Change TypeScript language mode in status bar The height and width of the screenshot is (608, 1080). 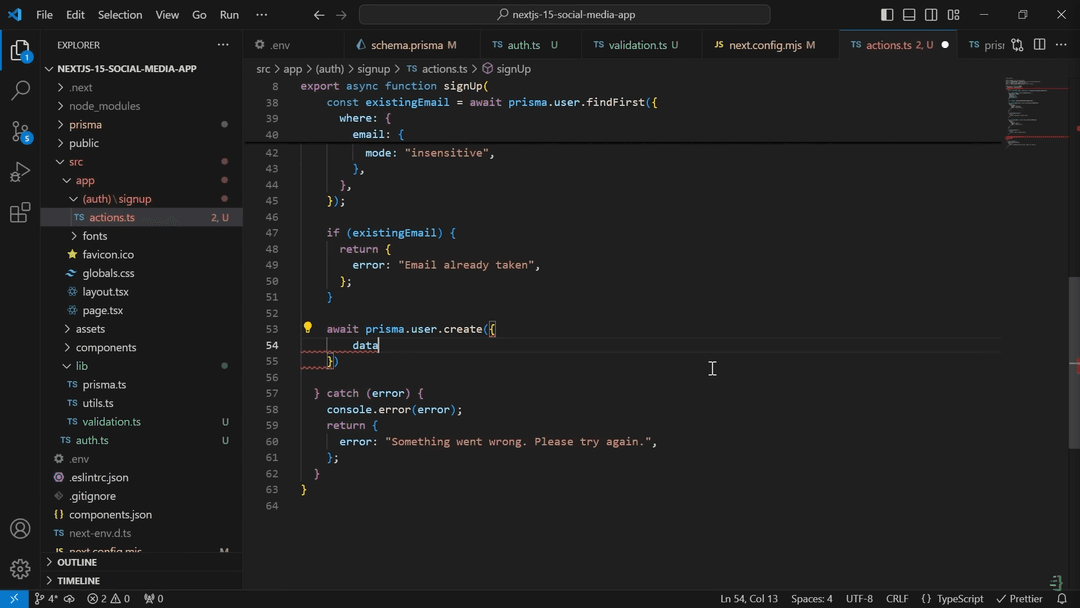953,599
